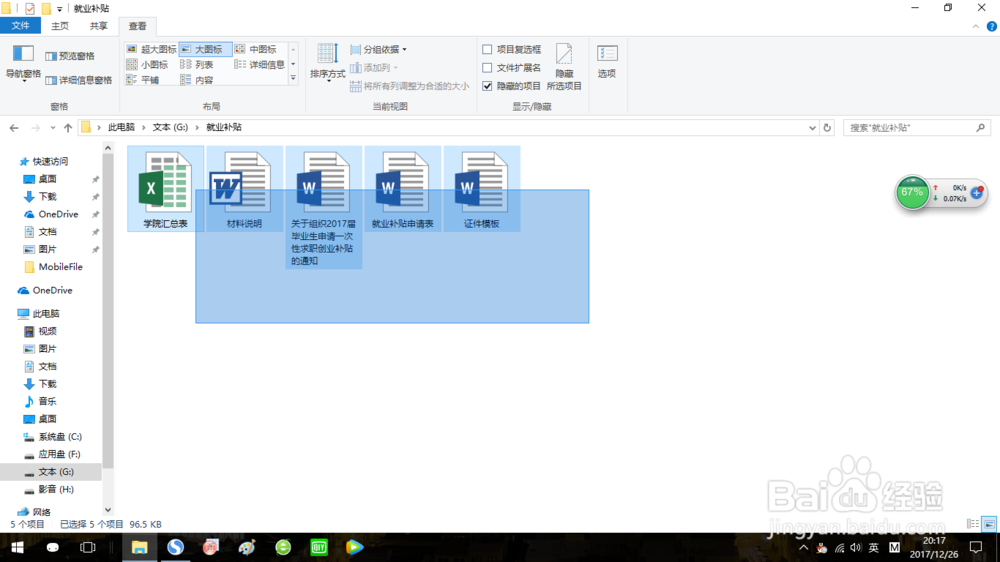Toggle the 详细信息窗格 details pane

[x=79, y=80]
